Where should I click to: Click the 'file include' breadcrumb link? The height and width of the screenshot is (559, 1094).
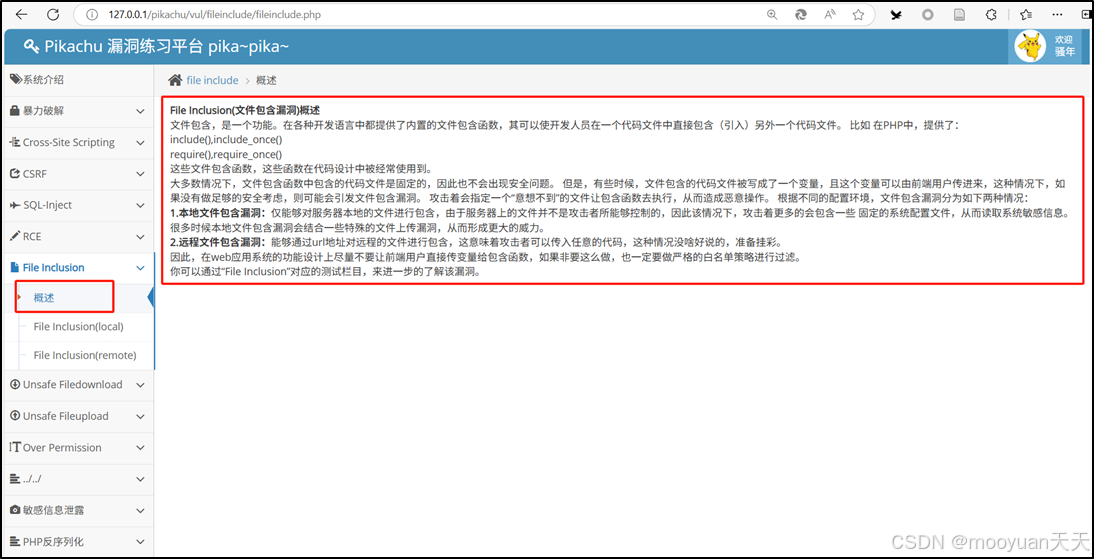pyautogui.click(x=212, y=80)
